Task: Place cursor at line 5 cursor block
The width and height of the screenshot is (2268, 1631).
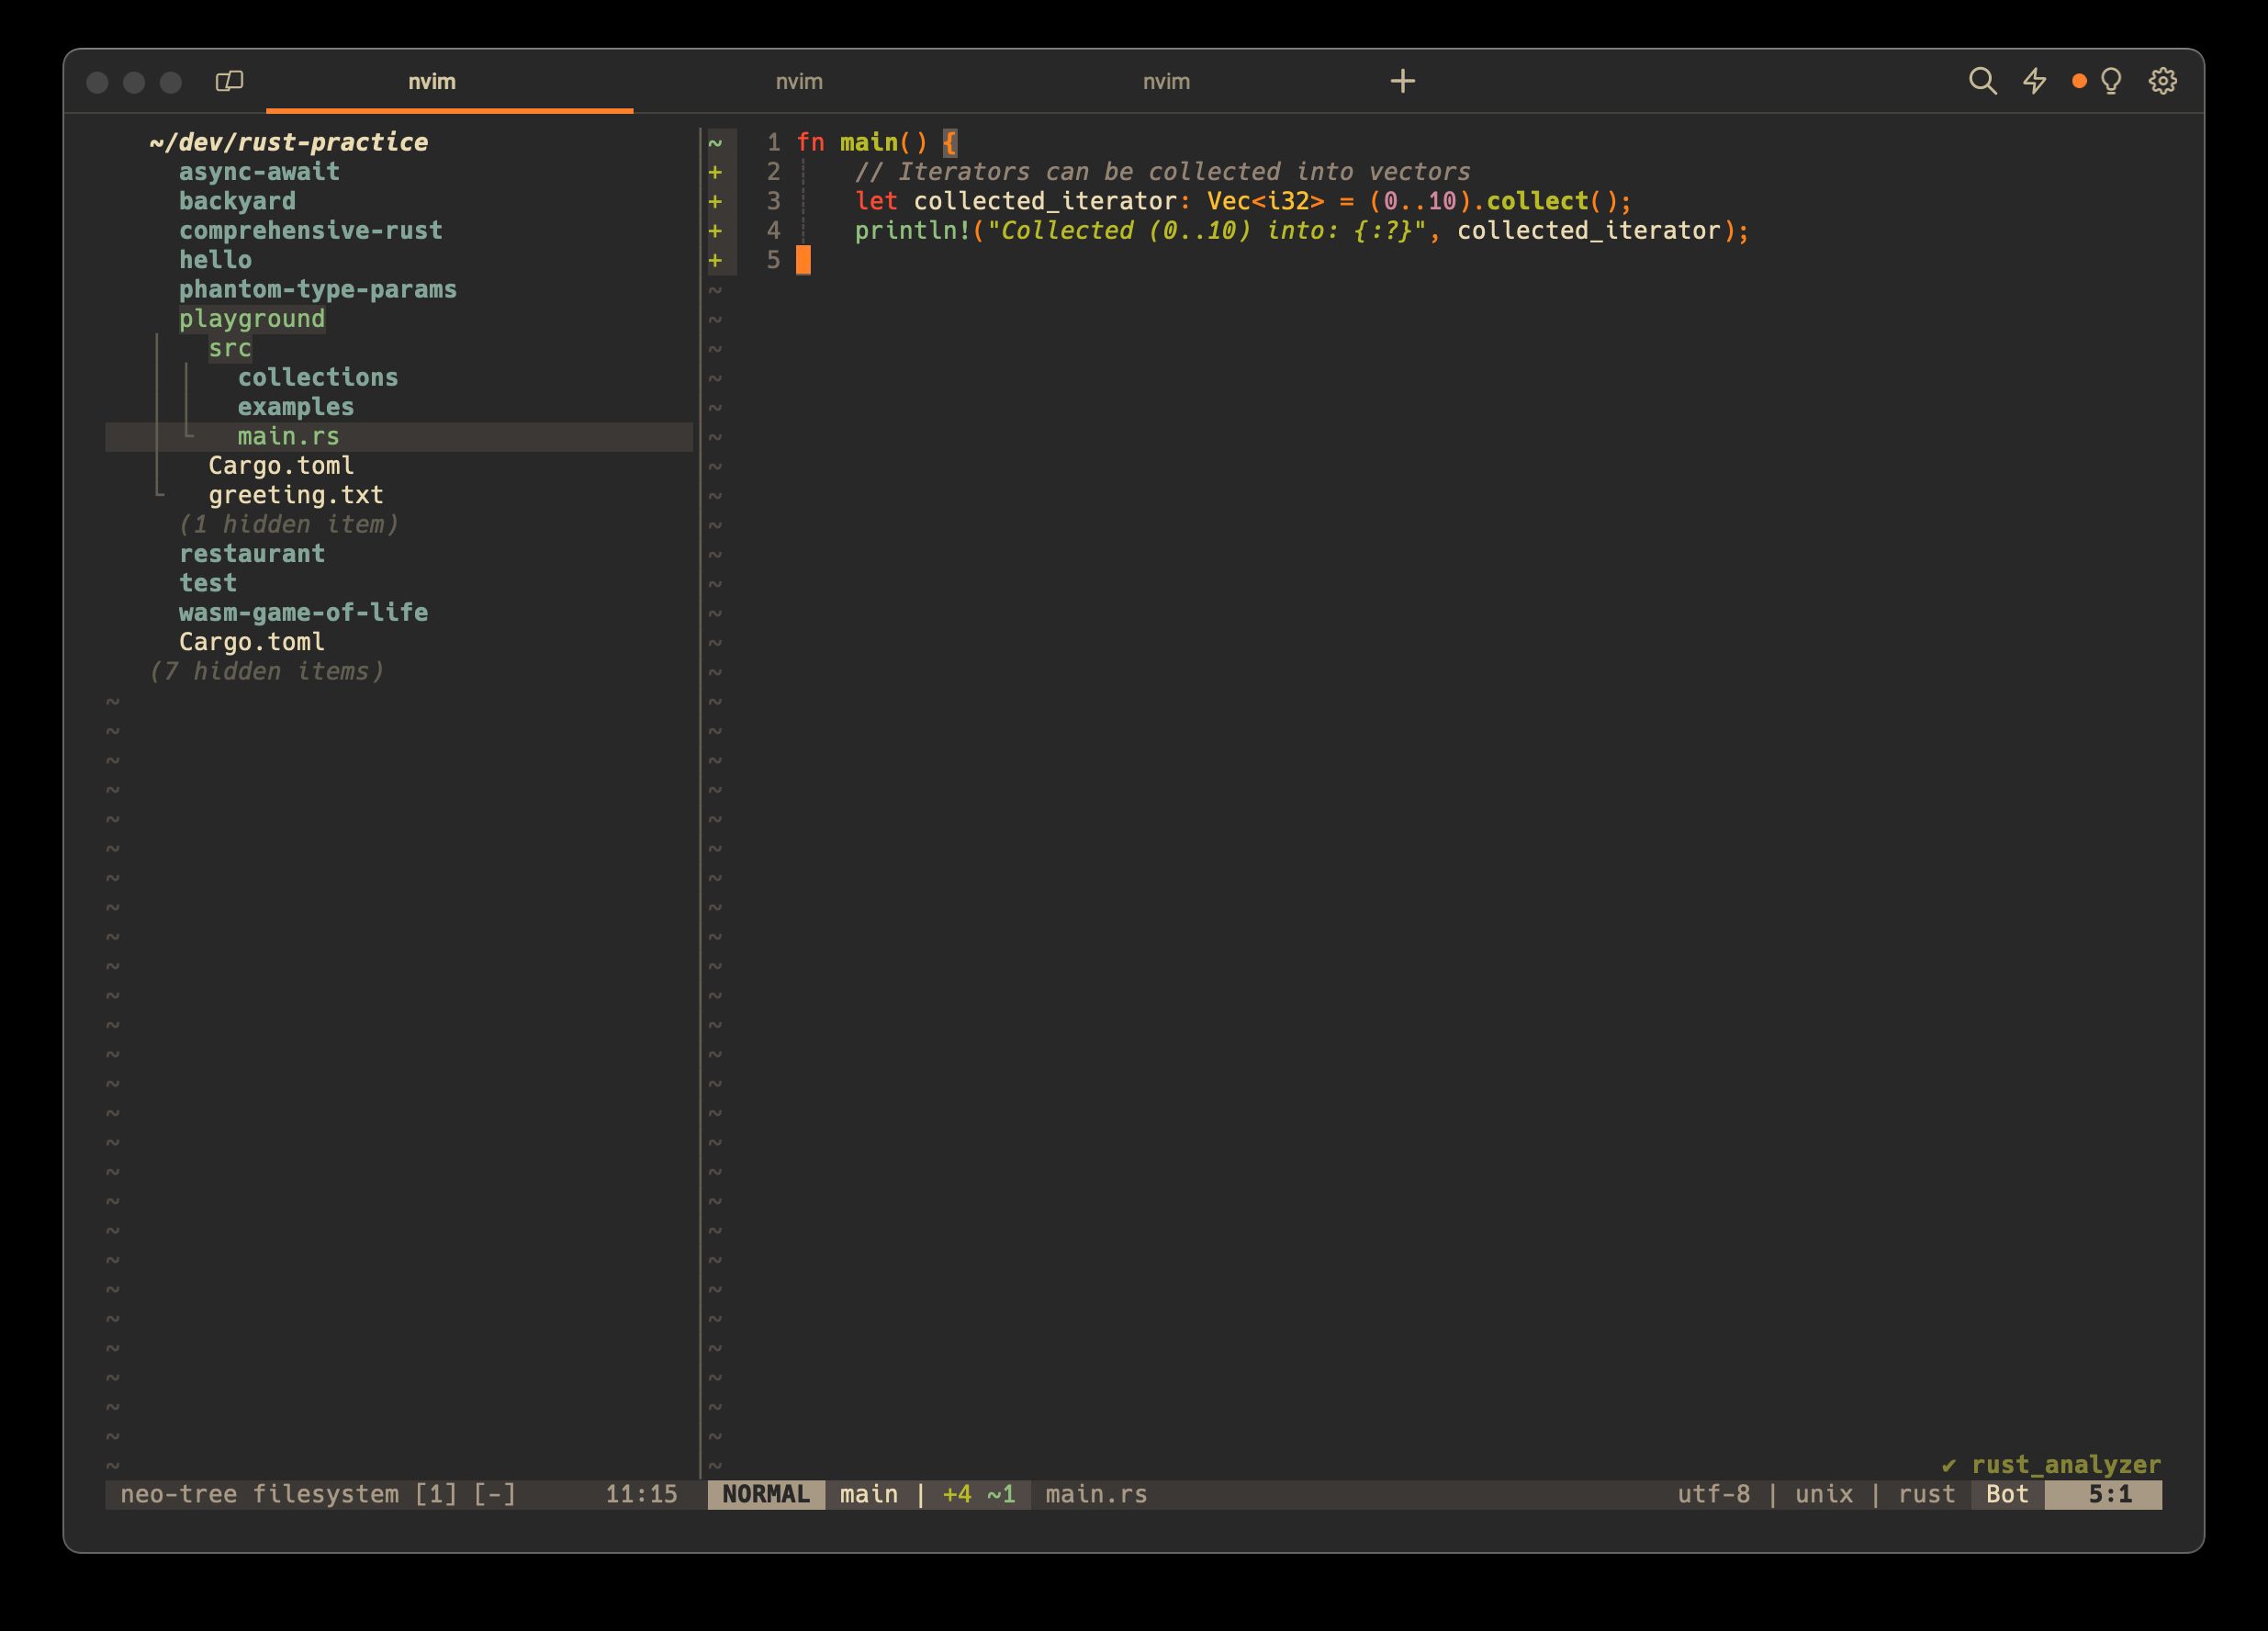Action: (803, 260)
